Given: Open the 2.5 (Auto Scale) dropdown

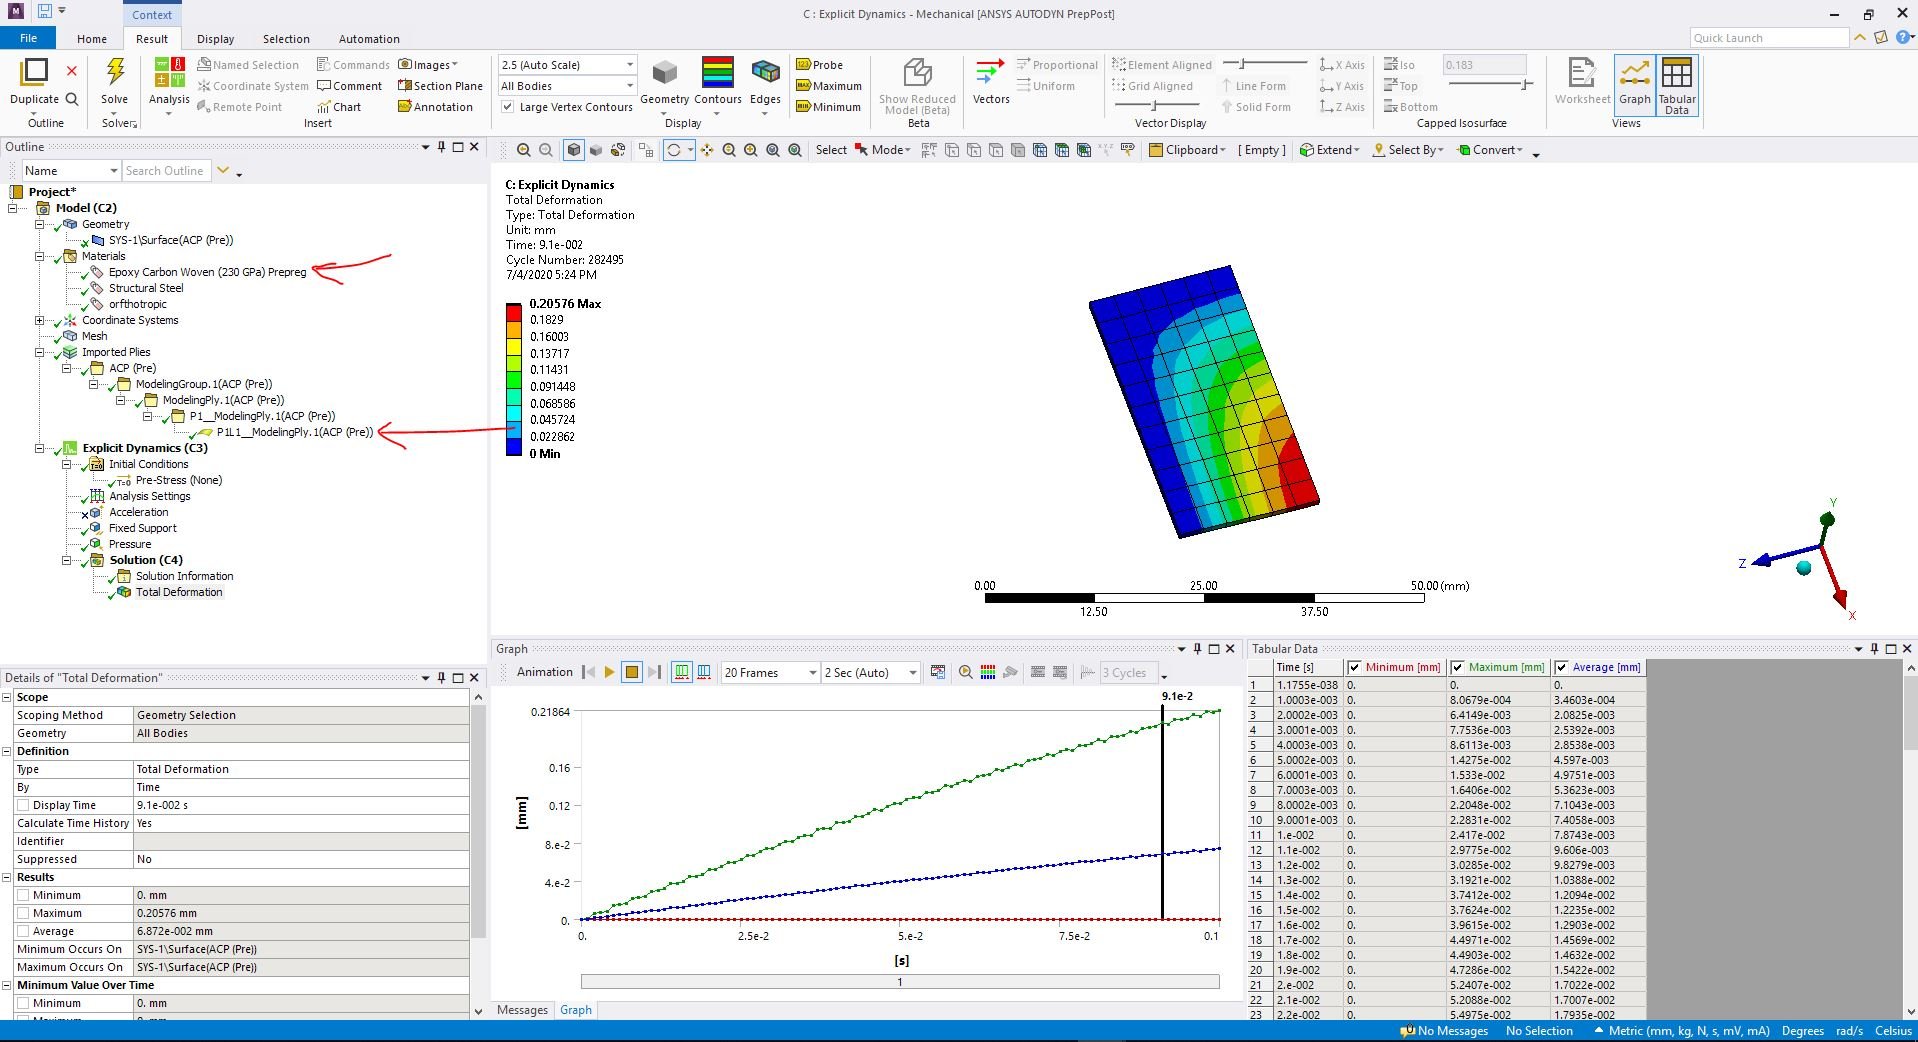Looking at the screenshot, I should click(567, 65).
